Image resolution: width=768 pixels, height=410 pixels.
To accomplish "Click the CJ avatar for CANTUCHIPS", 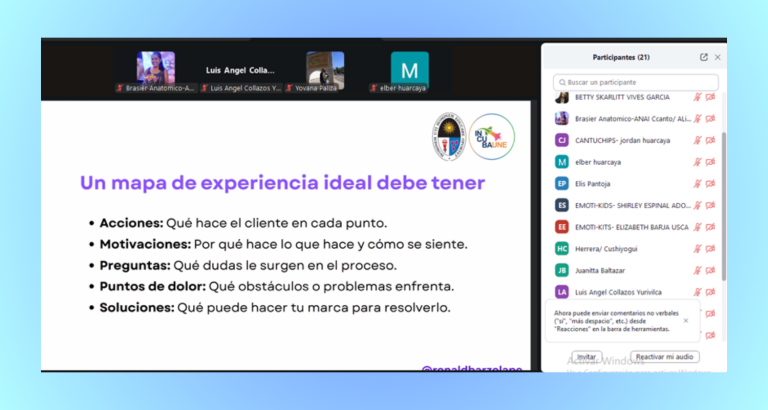I will (562, 140).
